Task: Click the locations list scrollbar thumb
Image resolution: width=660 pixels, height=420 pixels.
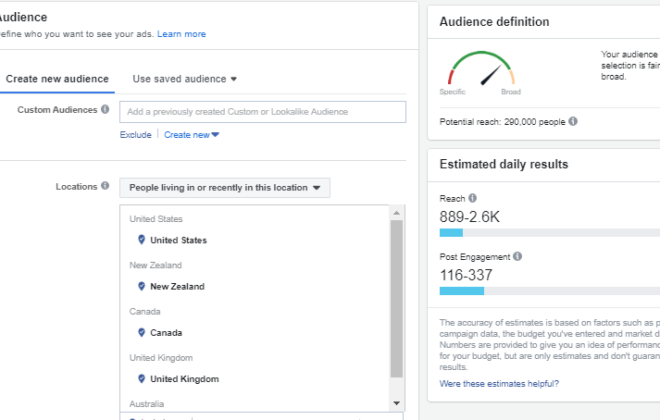Action: pyautogui.click(x=397, y=299)
